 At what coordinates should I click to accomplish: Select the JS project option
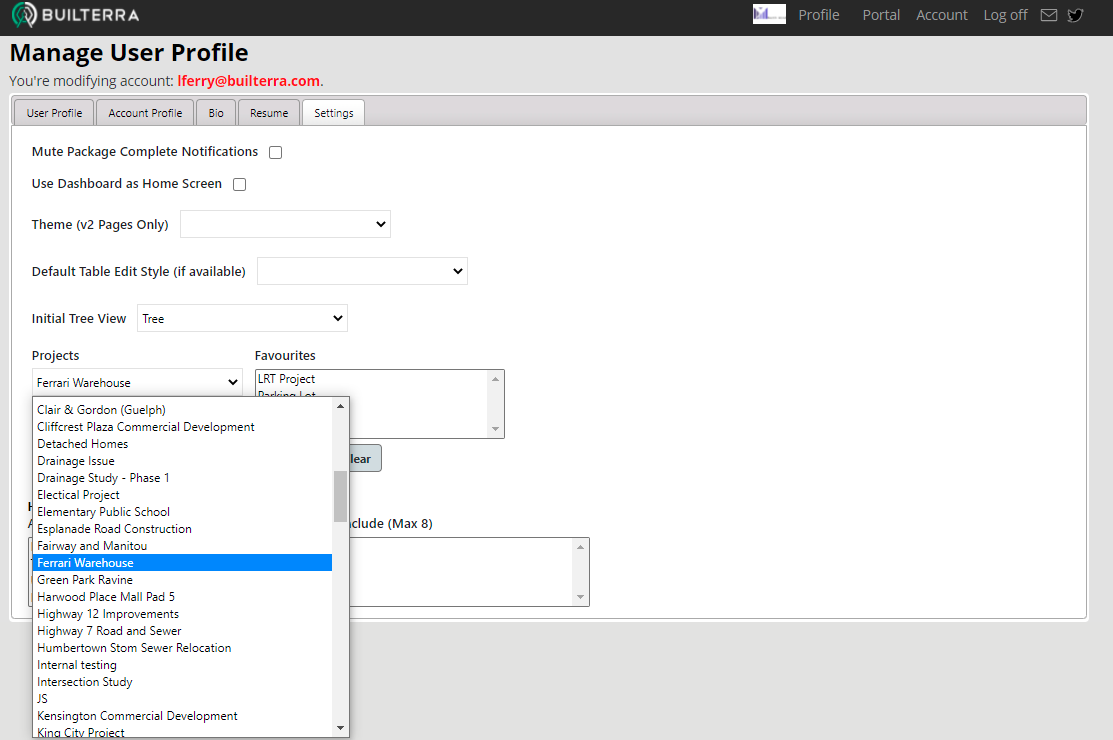[x=182, y=699]
